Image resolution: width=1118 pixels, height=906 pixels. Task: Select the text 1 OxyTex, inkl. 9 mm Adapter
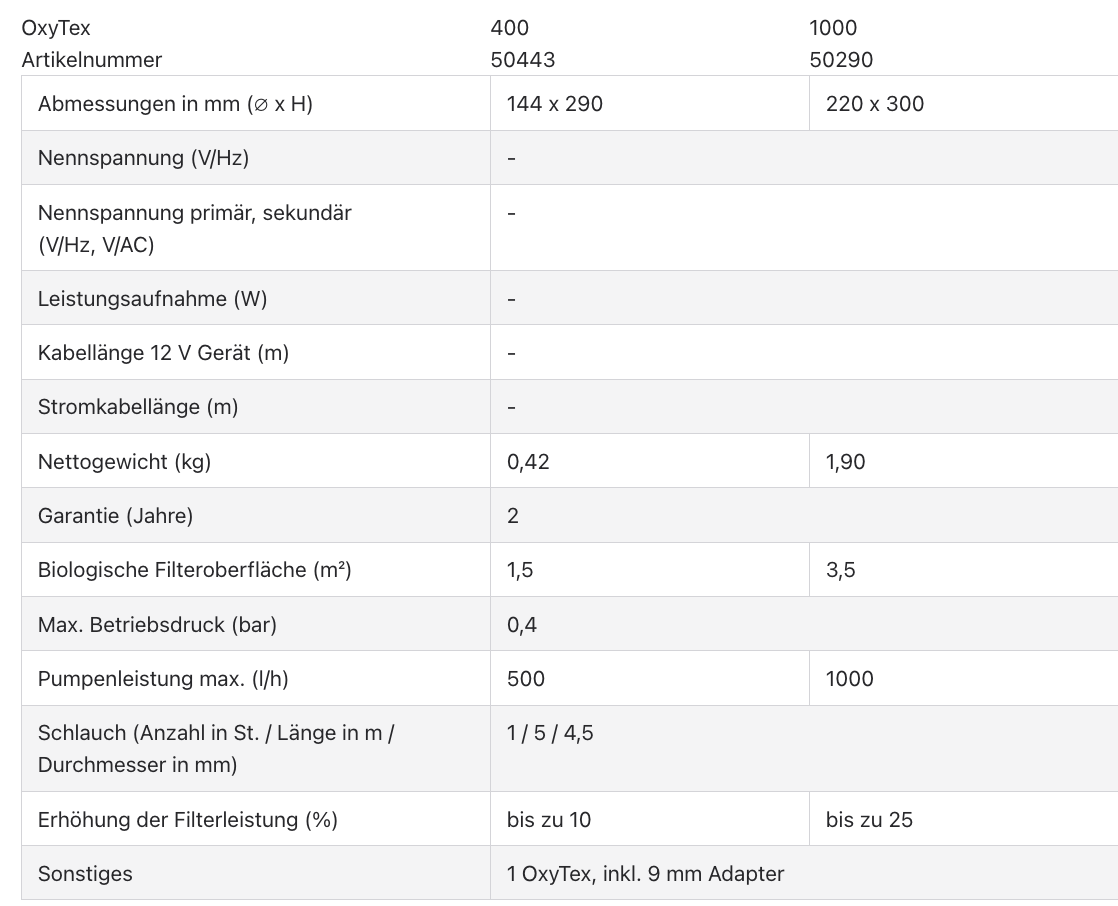[645, 874]
